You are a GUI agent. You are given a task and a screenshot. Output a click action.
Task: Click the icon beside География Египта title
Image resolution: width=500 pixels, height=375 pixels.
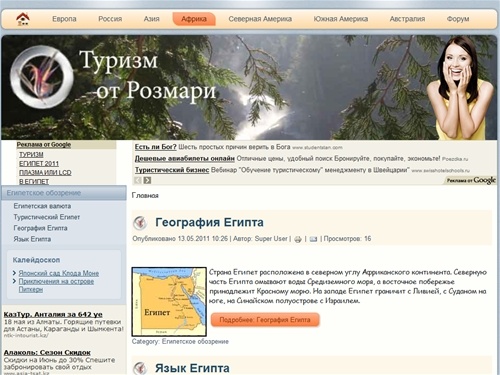coord(140,223)
